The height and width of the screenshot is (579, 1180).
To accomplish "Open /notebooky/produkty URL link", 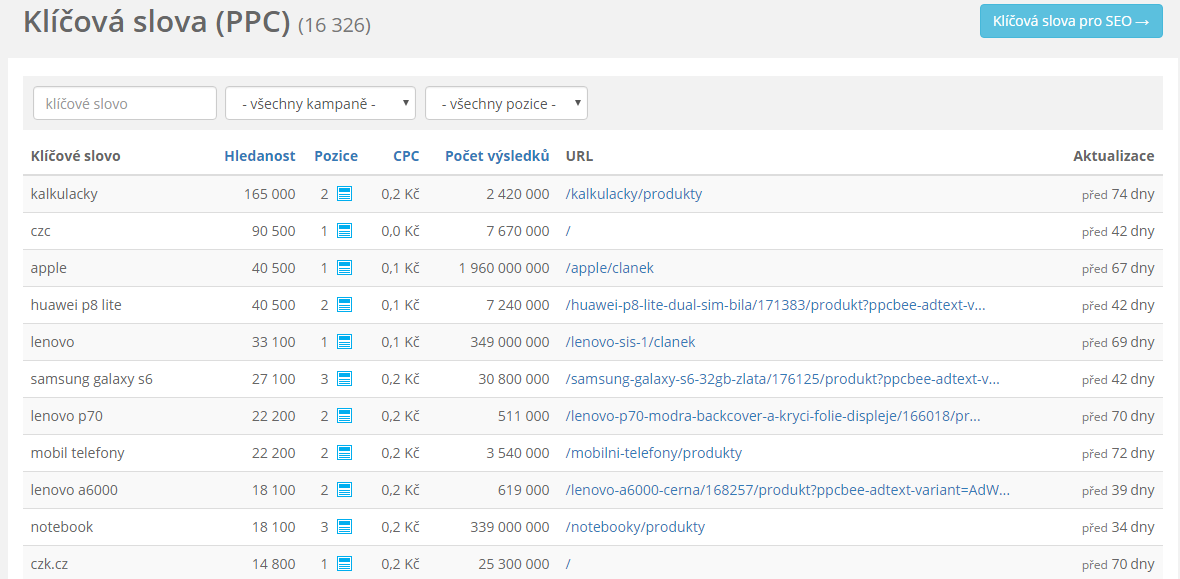I will [x=635, y=527].
